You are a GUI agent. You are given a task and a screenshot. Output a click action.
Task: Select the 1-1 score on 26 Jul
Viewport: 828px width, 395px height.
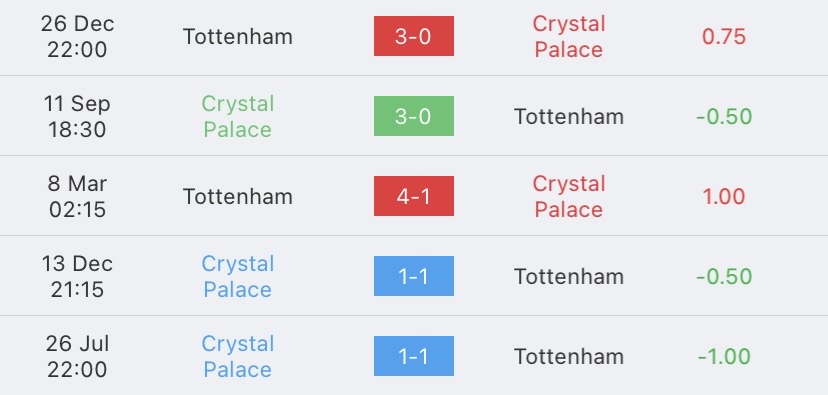click(413, 356)
